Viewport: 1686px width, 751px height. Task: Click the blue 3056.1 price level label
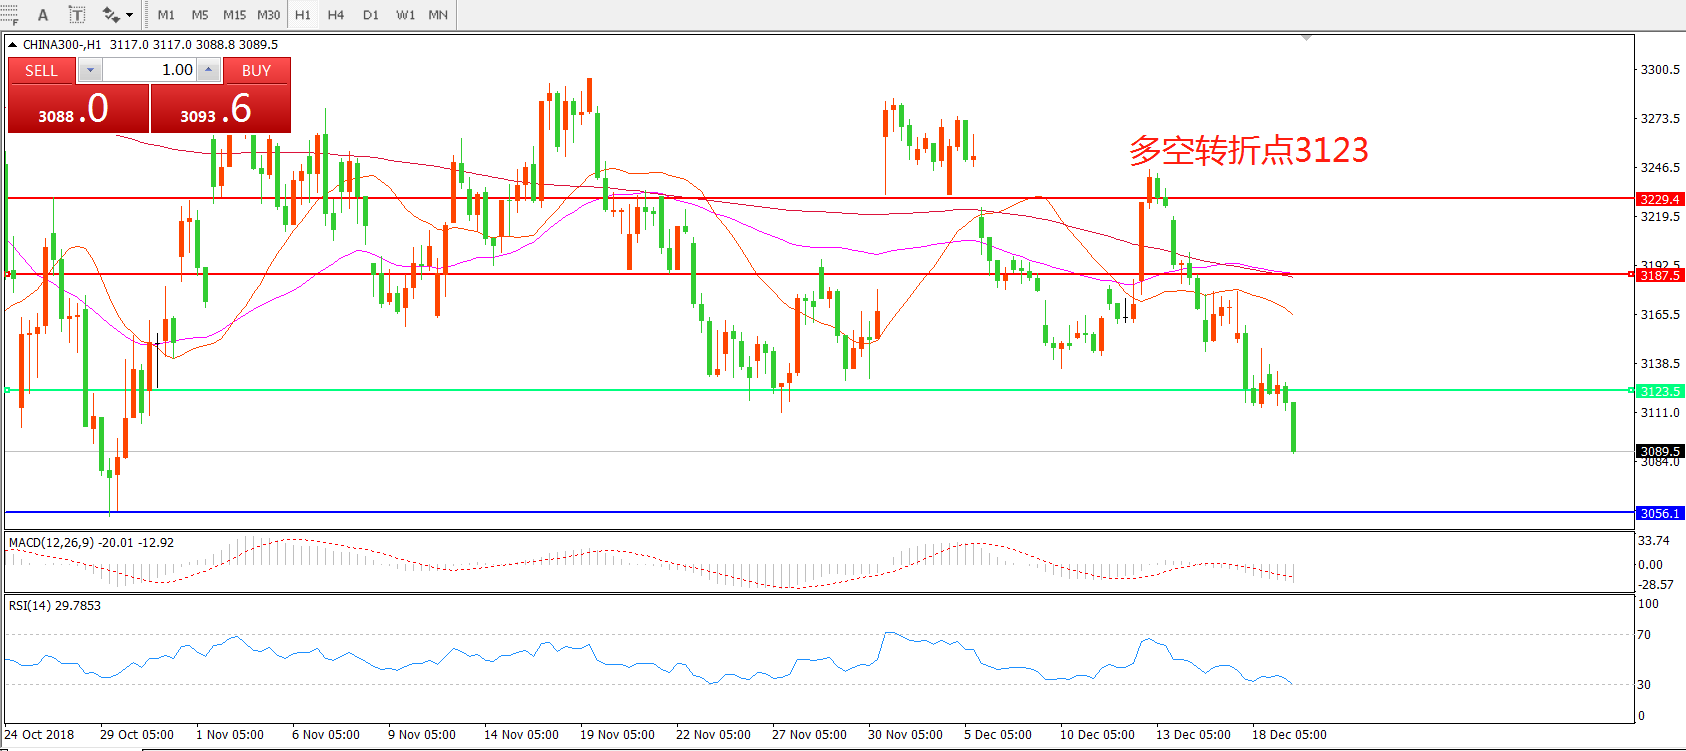tap(1660, 513)
